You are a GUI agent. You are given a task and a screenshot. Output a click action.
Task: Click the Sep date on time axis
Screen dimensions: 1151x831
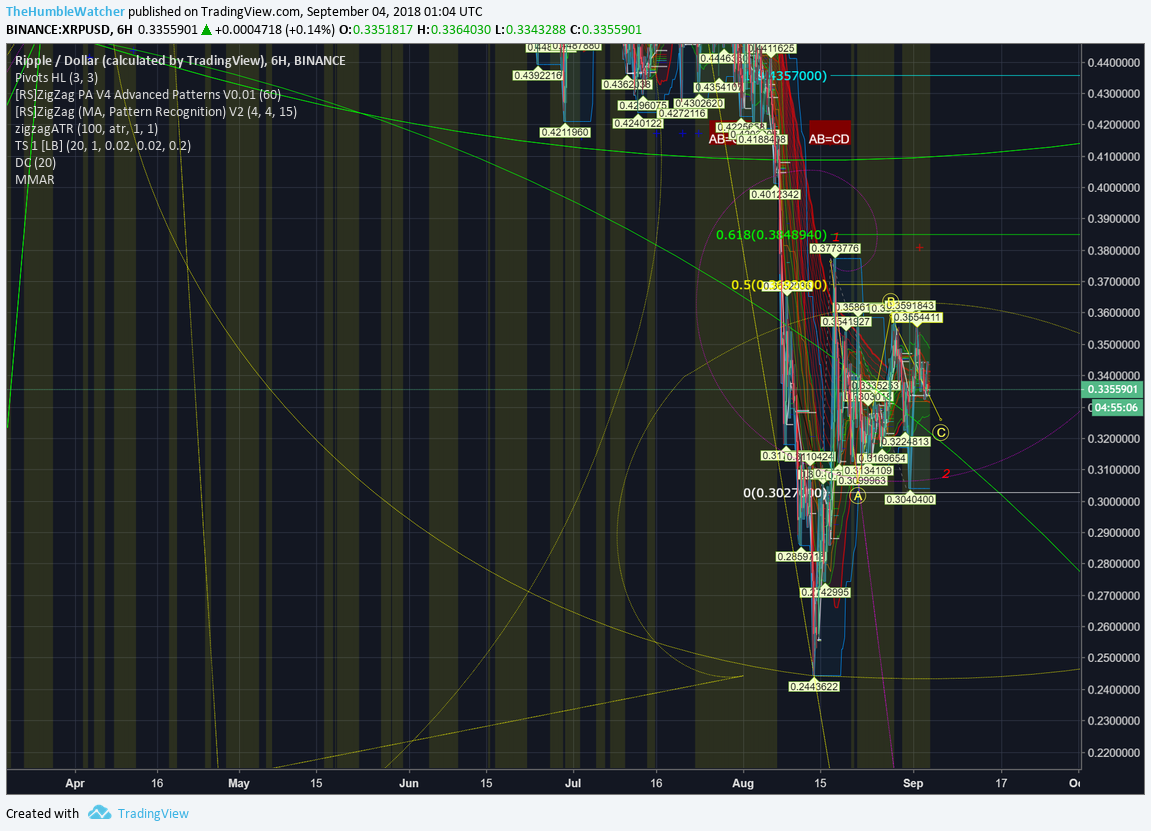coord(912,783)
